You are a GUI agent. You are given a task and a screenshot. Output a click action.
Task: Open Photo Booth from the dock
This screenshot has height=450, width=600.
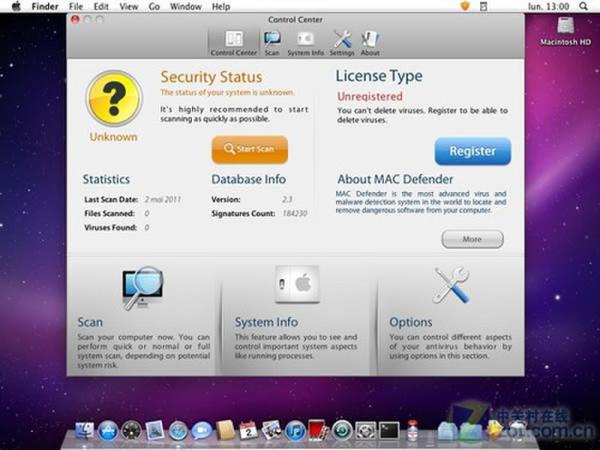[318, 430]
